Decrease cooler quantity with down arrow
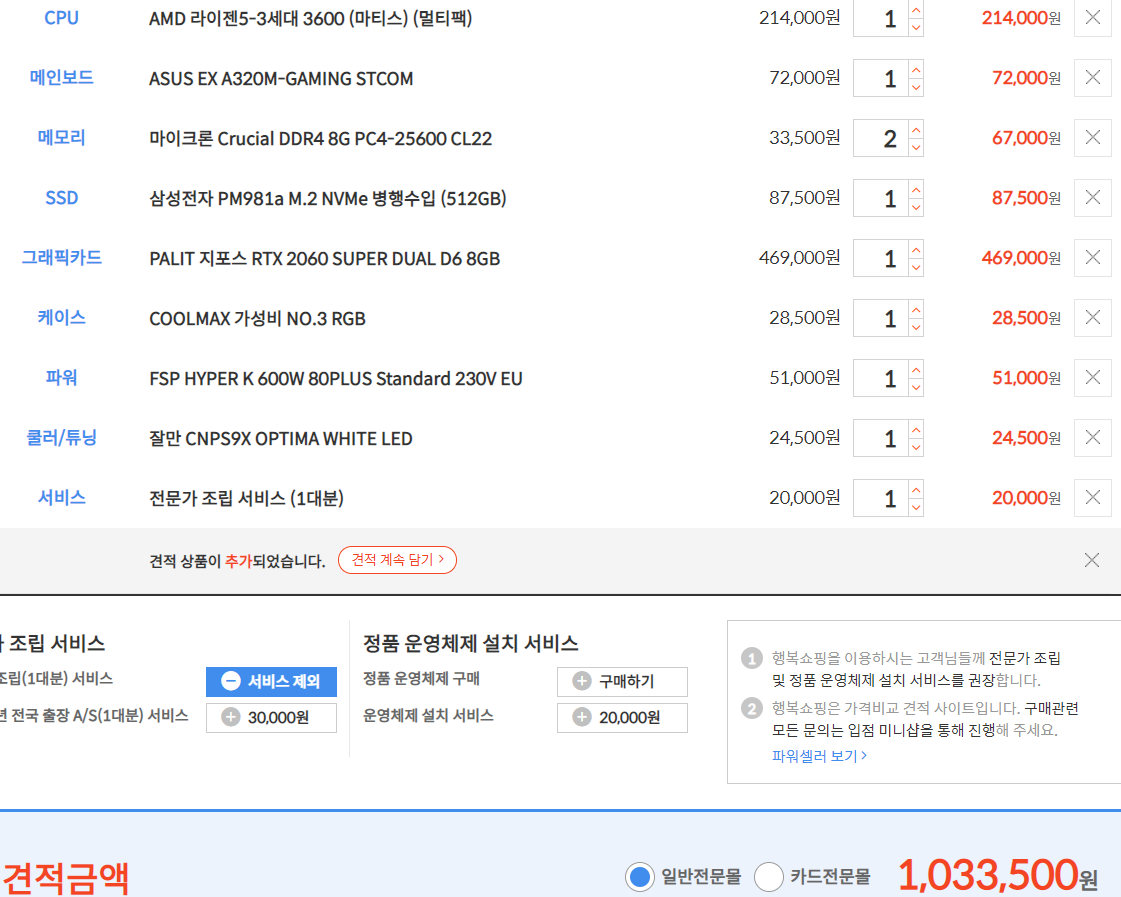1121x897 pixels. point(916,447)
